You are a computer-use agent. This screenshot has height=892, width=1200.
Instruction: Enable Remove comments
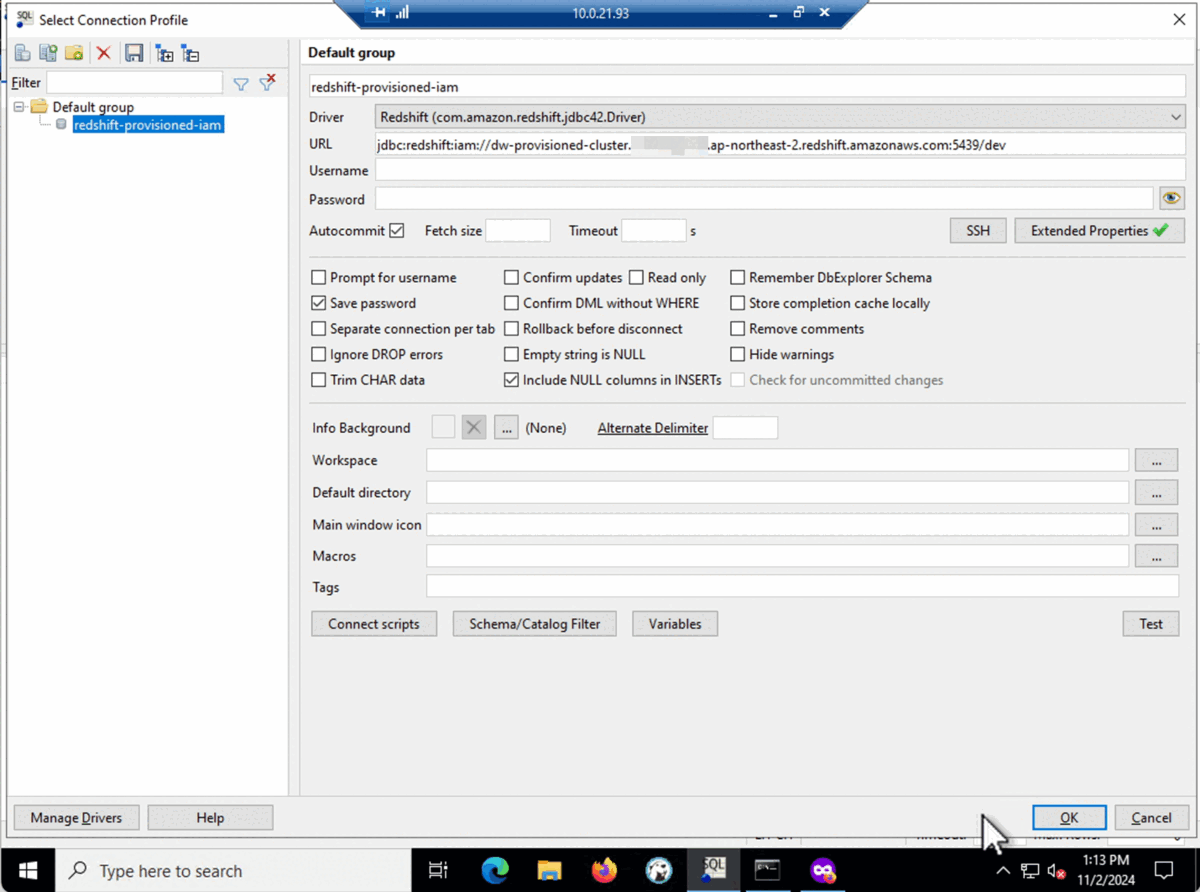click(738, 329)
